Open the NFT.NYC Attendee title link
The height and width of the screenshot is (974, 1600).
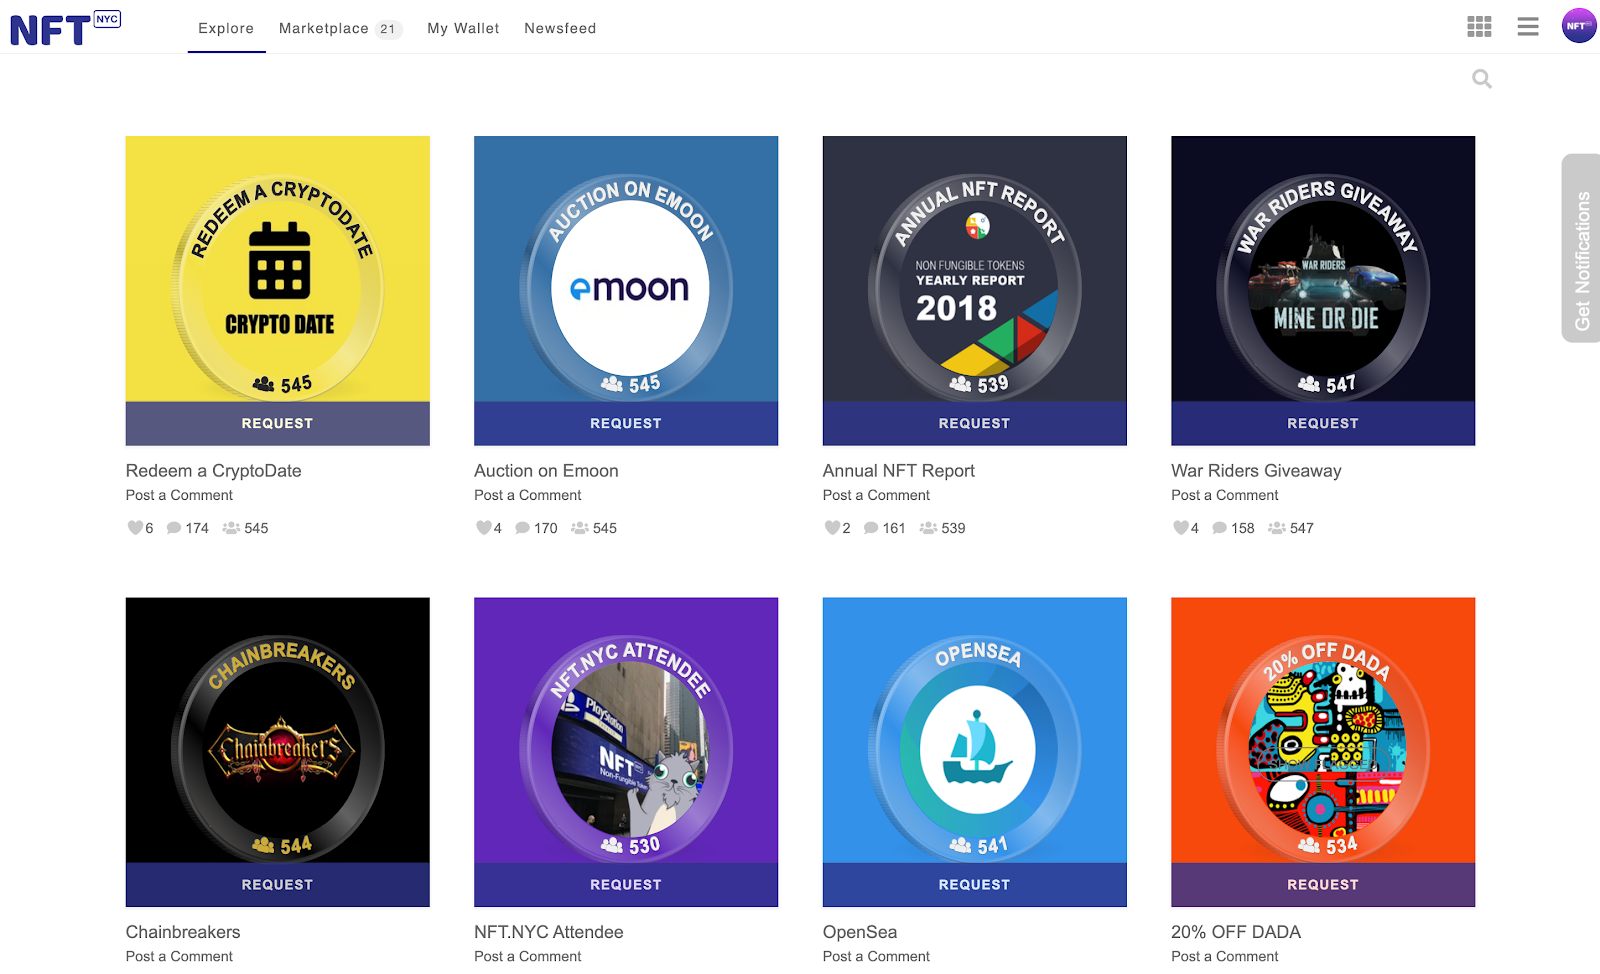pyautogui.click(x=549, y=932)
